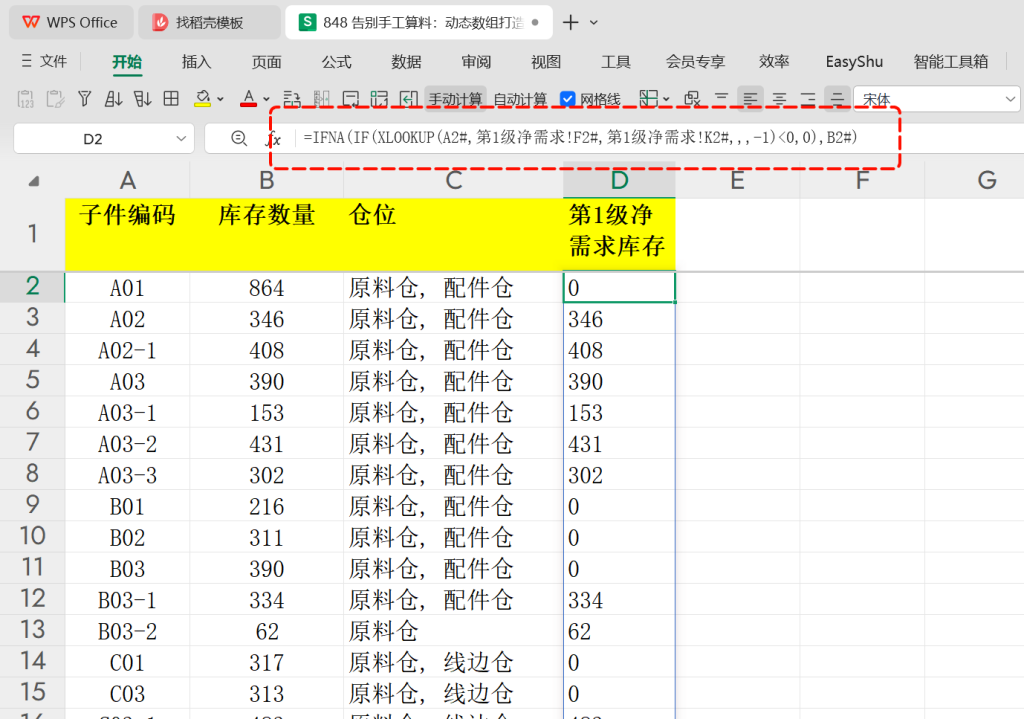Sort ascending with the A-Z icon
The image size is (1024, 719).
[113, 99]
